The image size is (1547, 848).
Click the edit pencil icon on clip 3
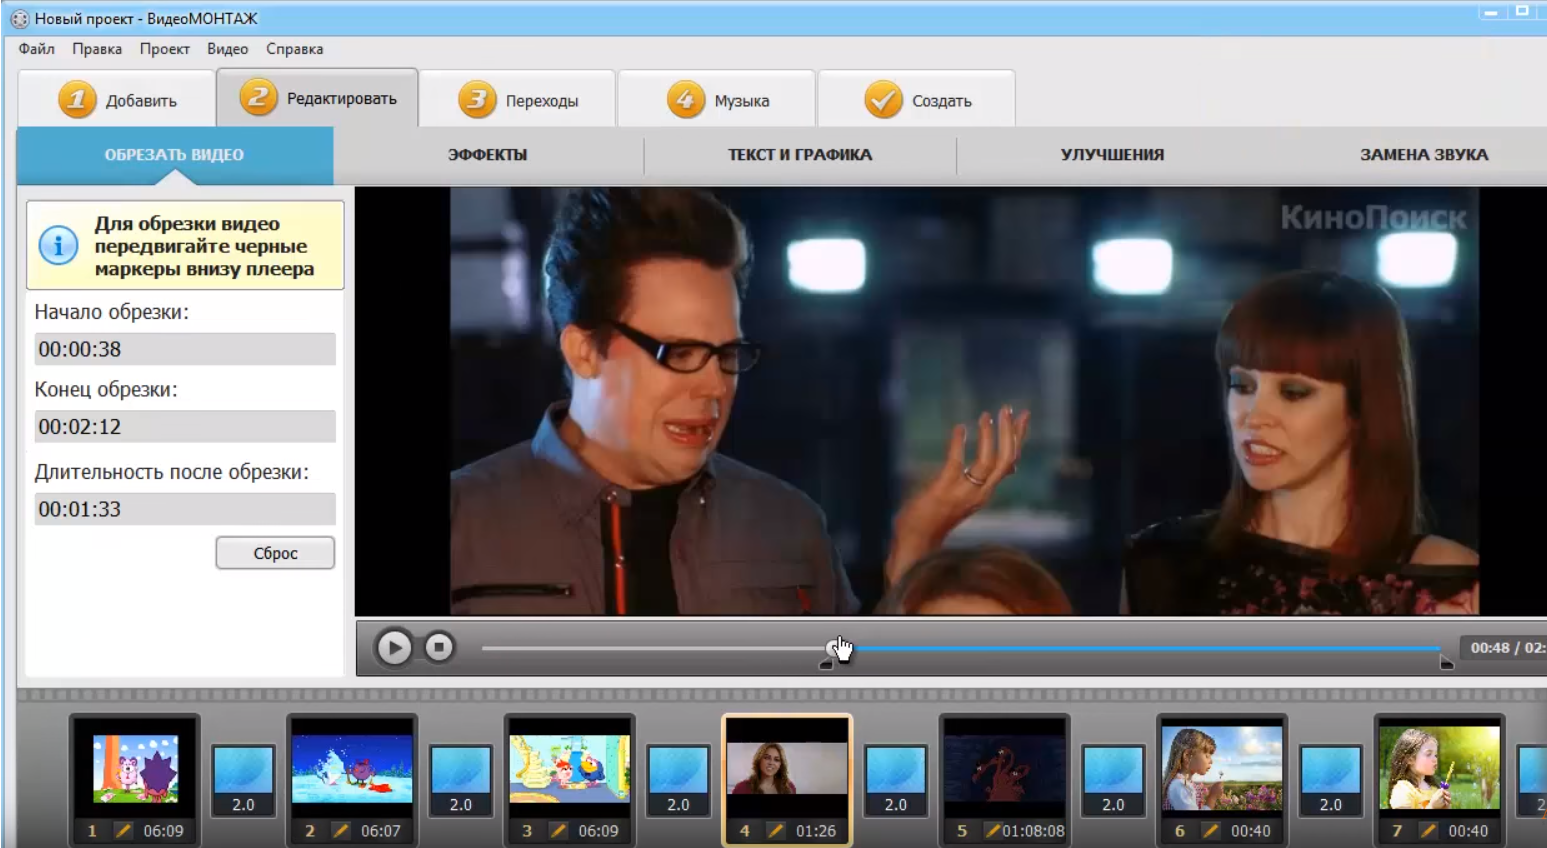tap(558, 830)
